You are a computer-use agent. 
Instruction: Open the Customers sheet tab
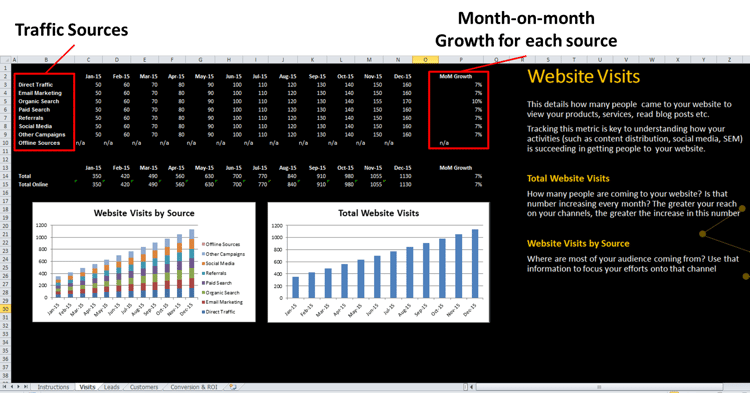(x=143, y=387)
